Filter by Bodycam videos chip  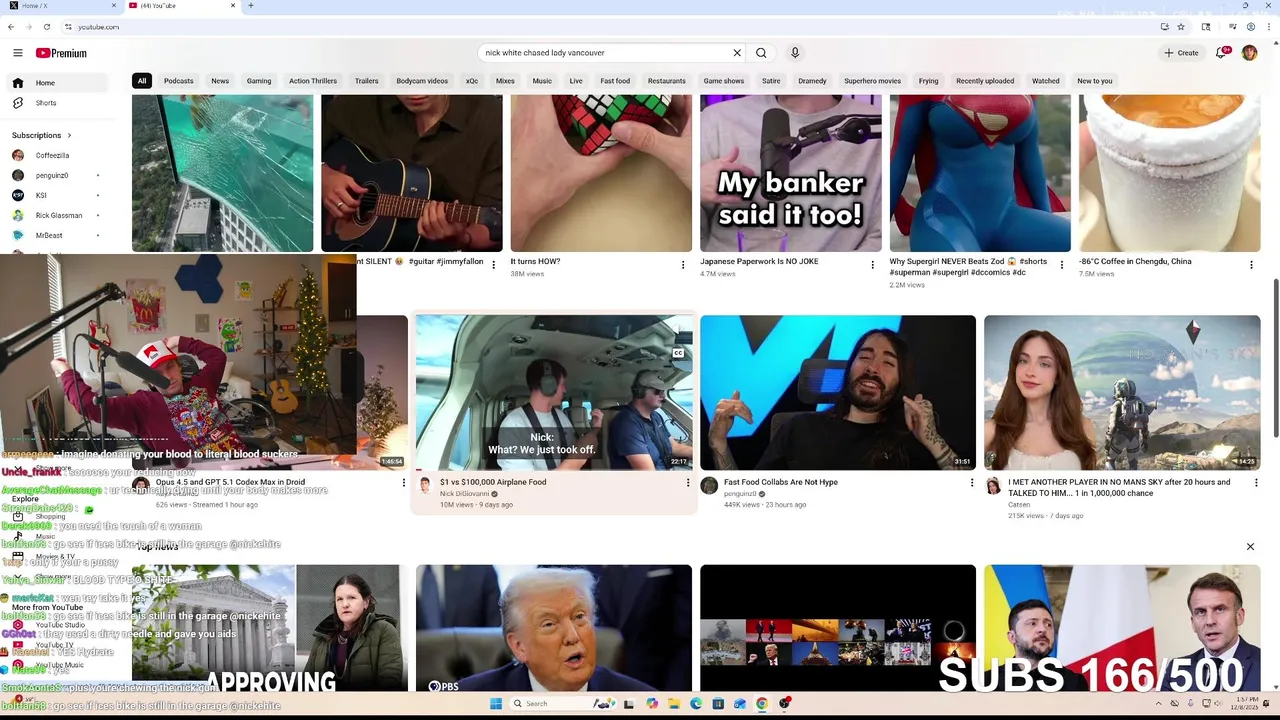pos(422,81)
